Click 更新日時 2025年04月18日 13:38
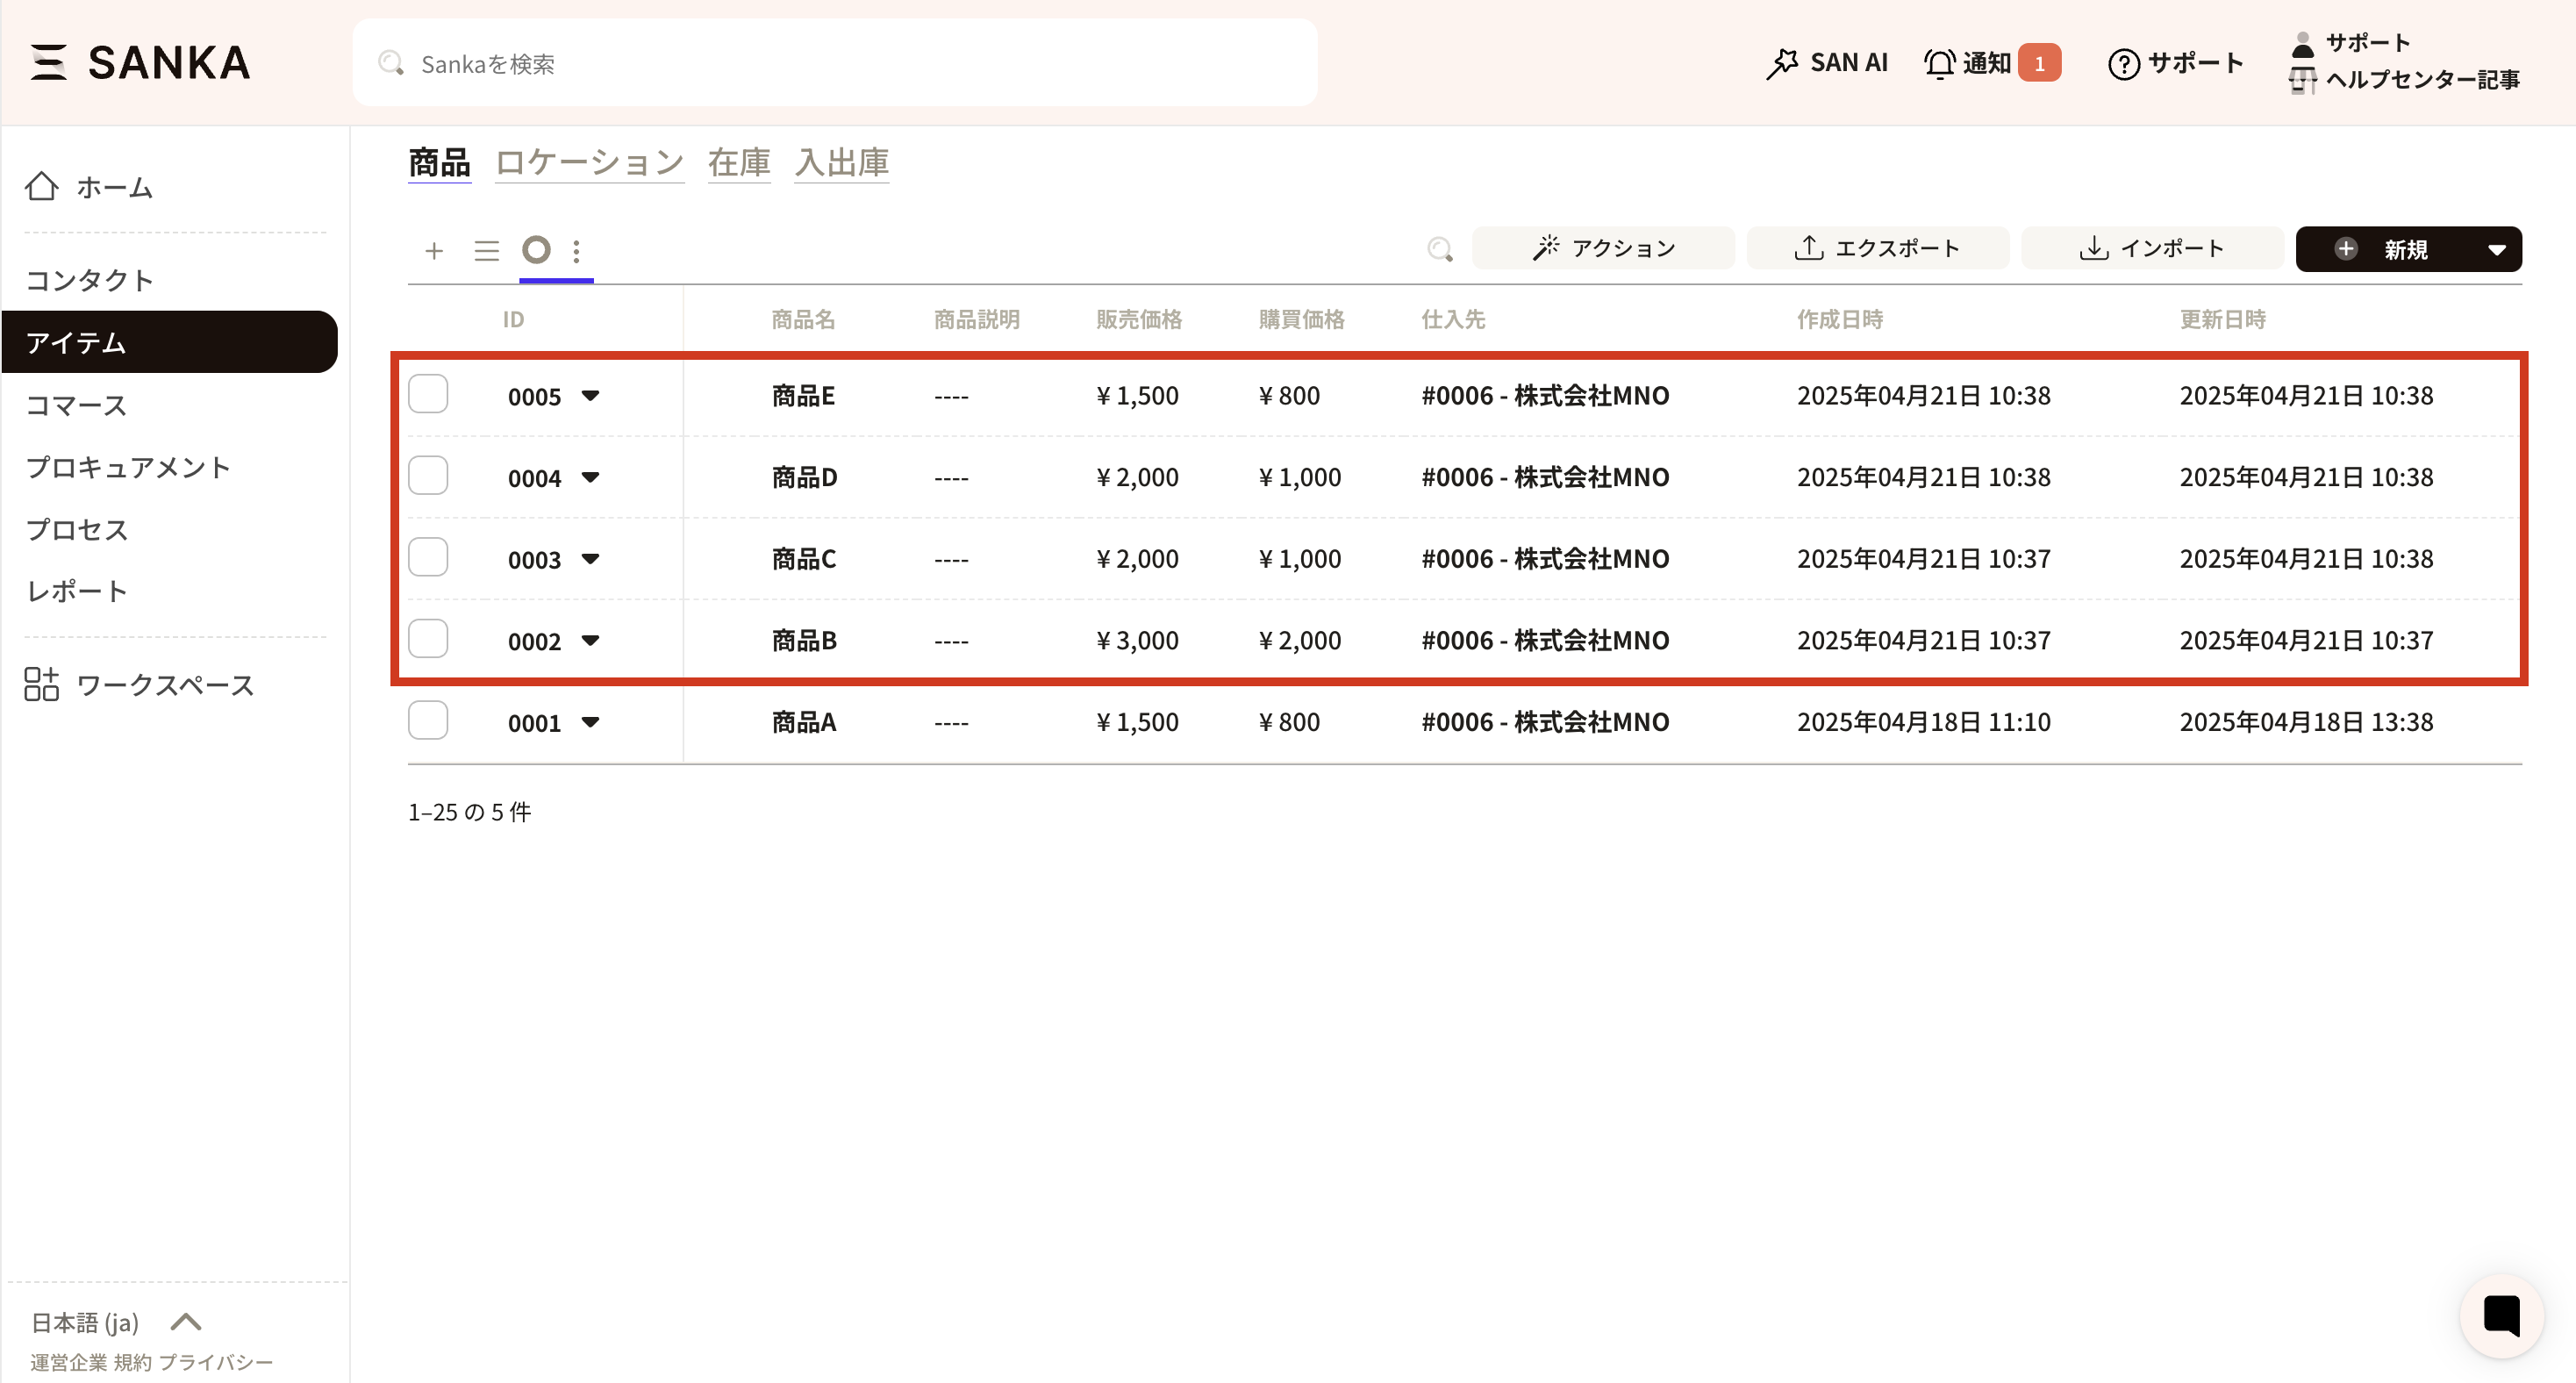The width and height of the screenshot is (2576, 1383). [2306, 721]
